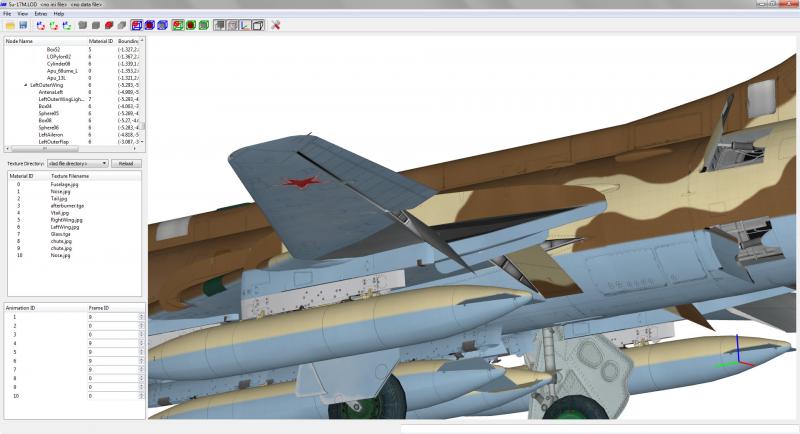Image resolution: width=800 pixels, height=434 pixels.
Task: Open the Extras menu
Action: coord(41,14)
